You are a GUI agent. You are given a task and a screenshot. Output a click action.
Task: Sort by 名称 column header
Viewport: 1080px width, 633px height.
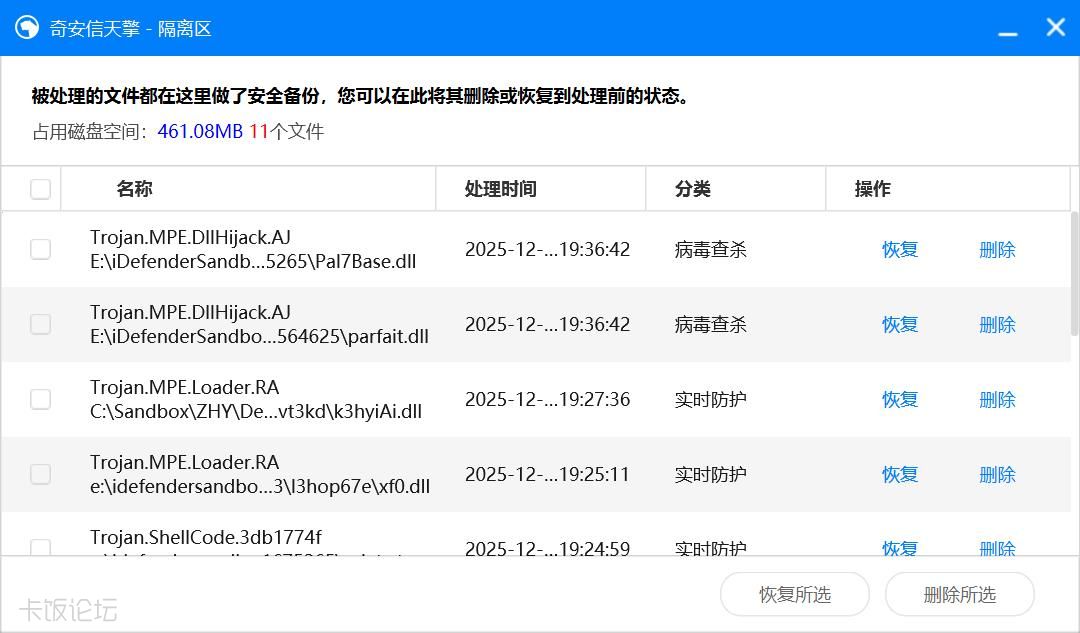point(134,189)
